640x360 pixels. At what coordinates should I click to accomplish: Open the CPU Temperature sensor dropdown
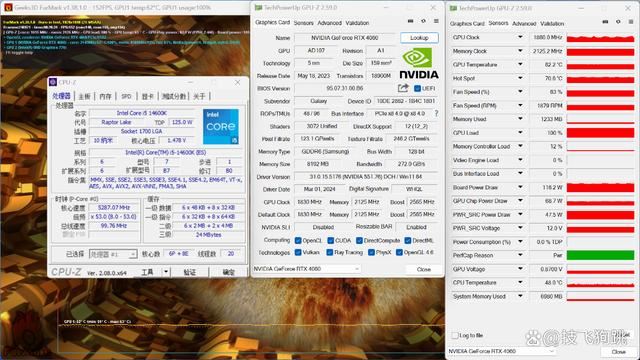click(520, 282)
